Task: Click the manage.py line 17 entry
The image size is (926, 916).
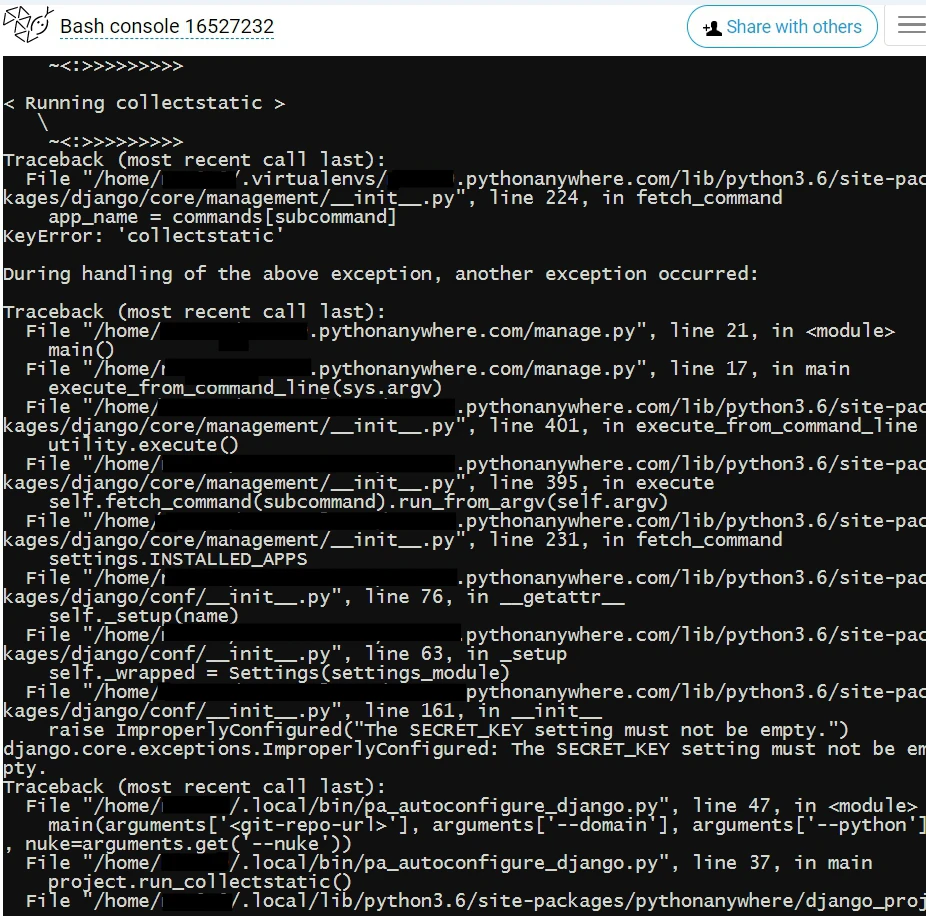Action: (x=438, y=369)
